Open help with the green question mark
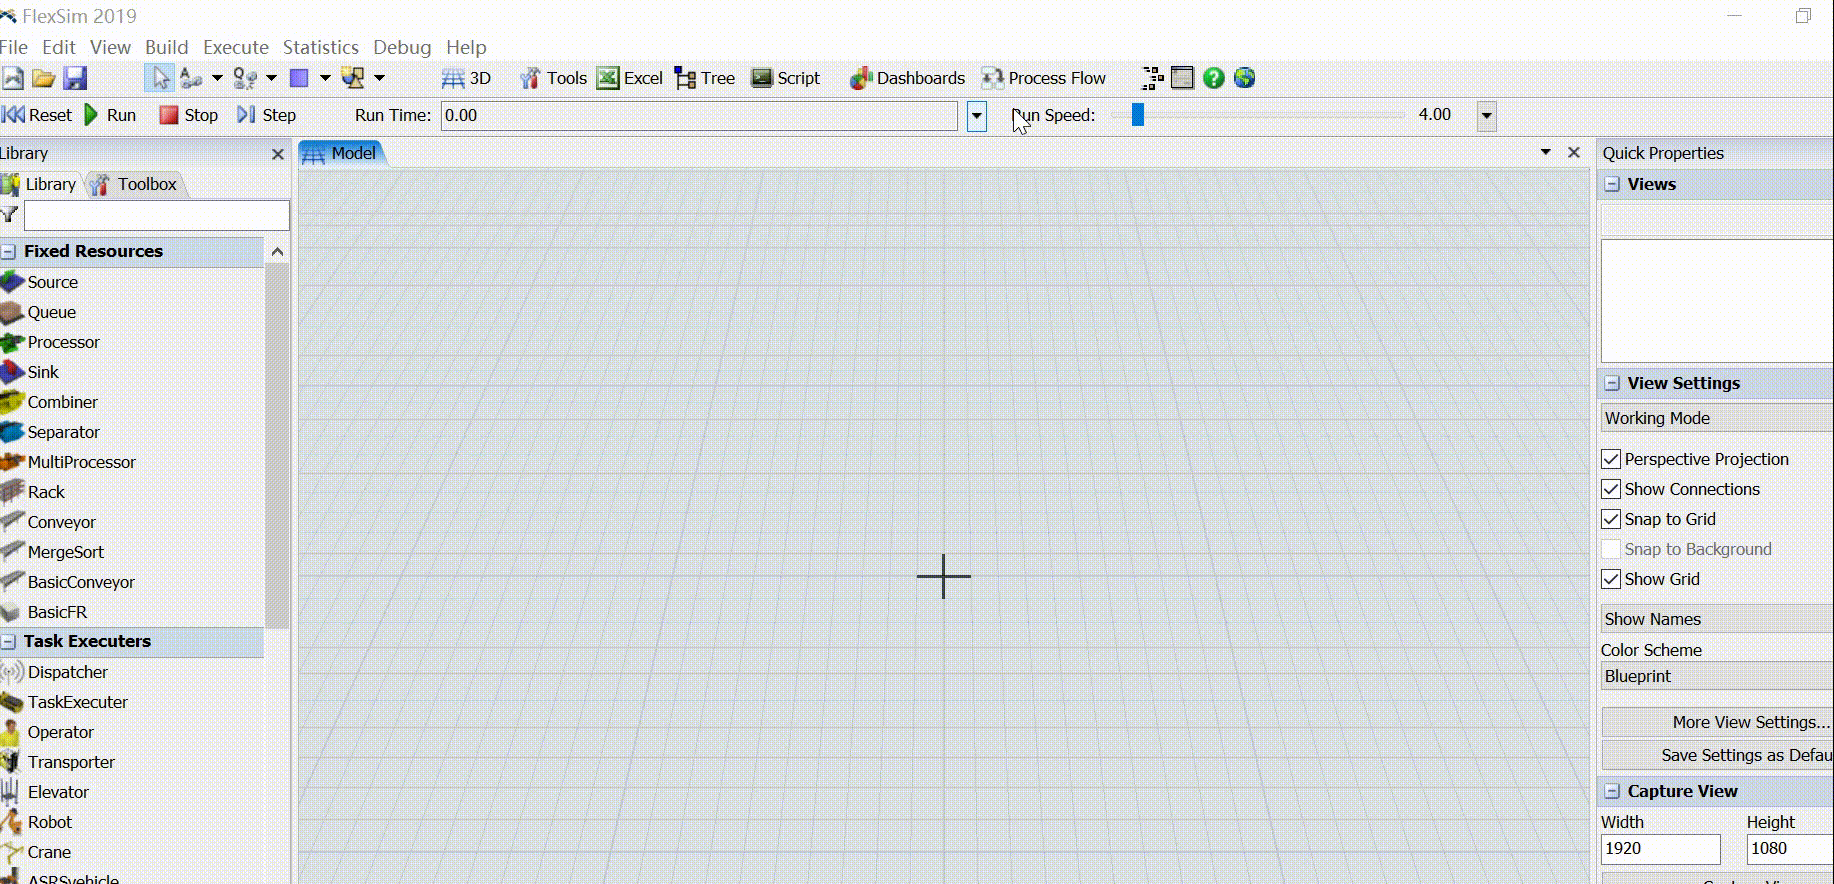The image size is (1834, 884). click(1213, 78)
